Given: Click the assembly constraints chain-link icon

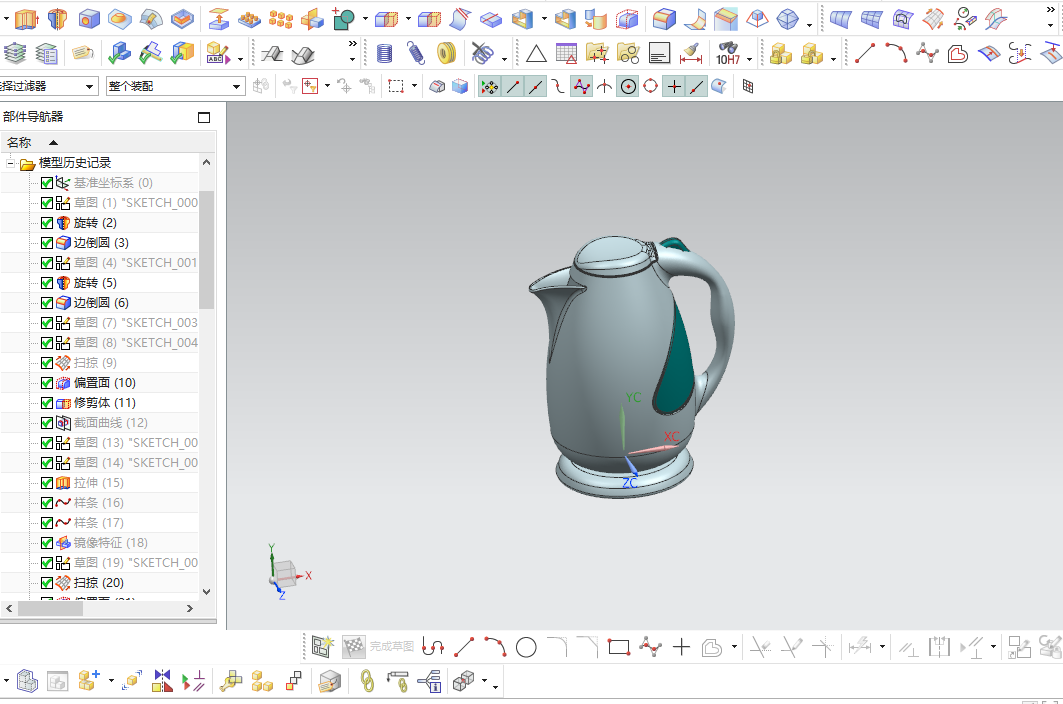Looking at the screenshot, I should tap(367, 681).
